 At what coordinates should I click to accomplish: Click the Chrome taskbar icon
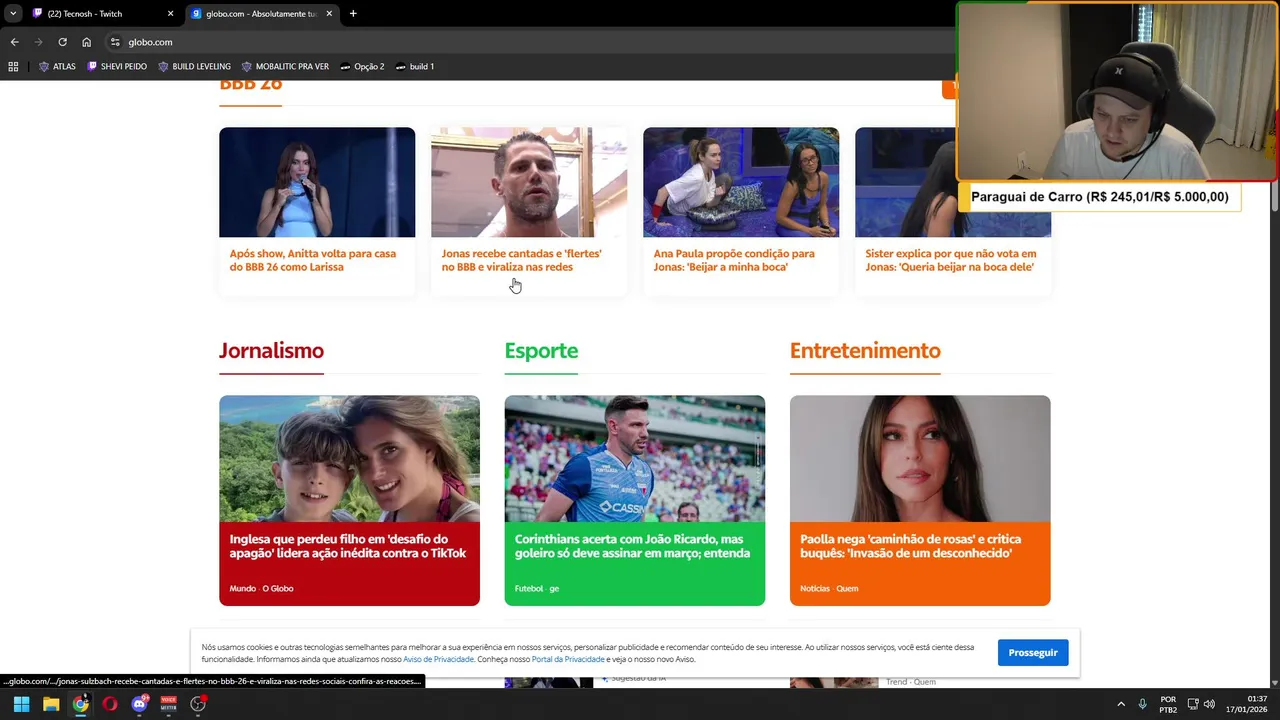click(80, 704)
